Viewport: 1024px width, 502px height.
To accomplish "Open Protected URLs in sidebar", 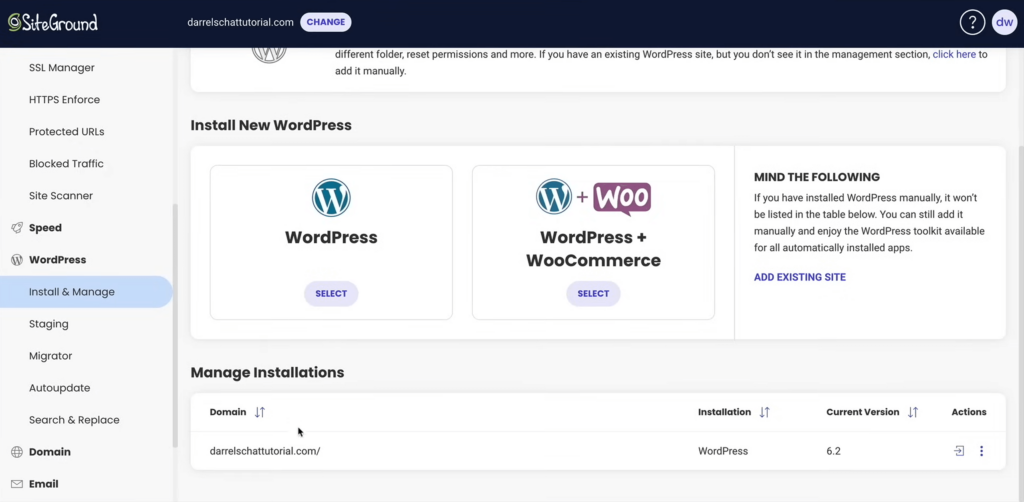I will point(67,132).
